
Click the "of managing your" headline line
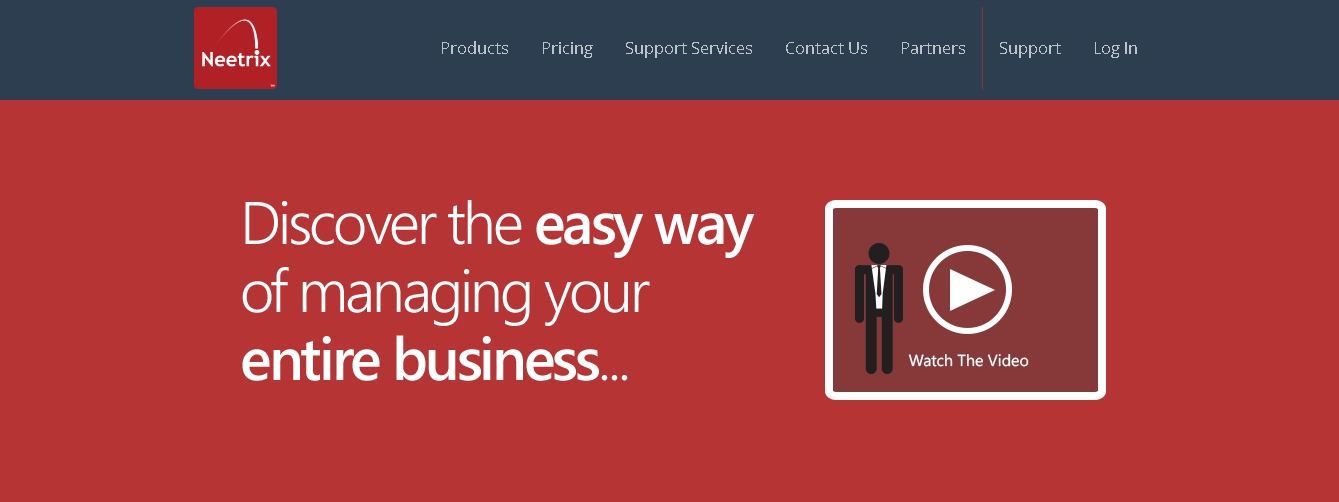pyautogui.click(x=445, y=294)
